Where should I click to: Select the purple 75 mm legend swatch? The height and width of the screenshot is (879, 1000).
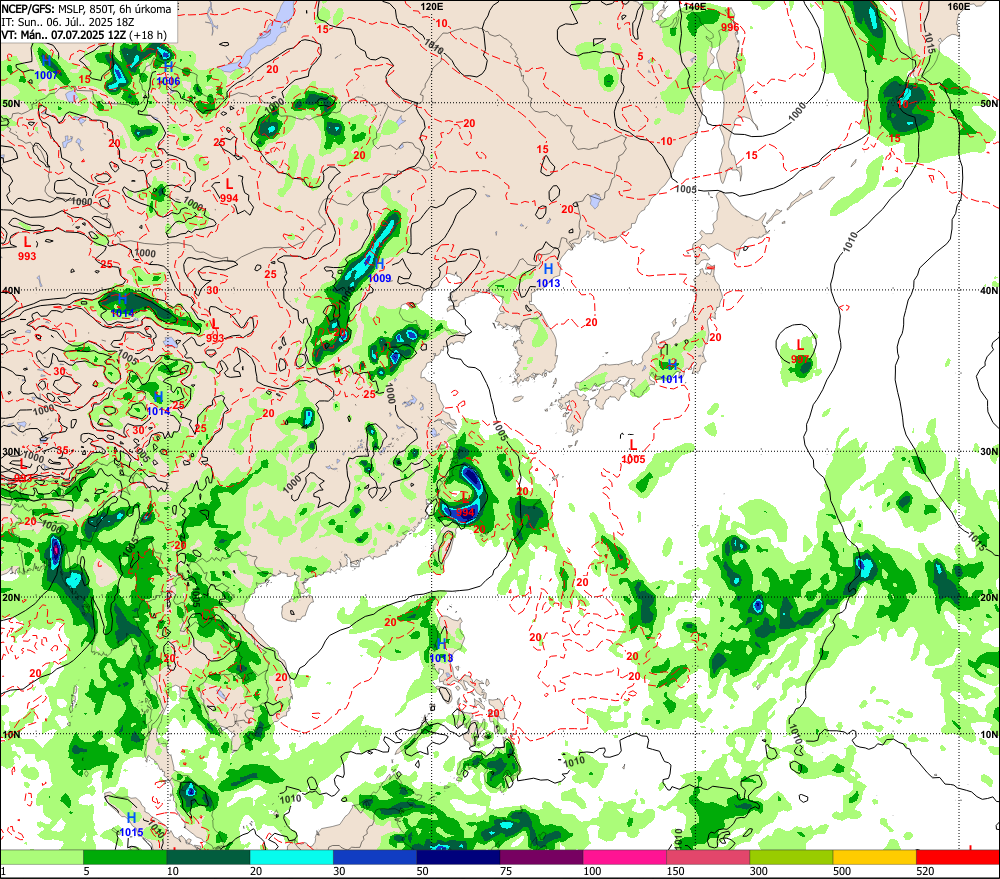541,857
